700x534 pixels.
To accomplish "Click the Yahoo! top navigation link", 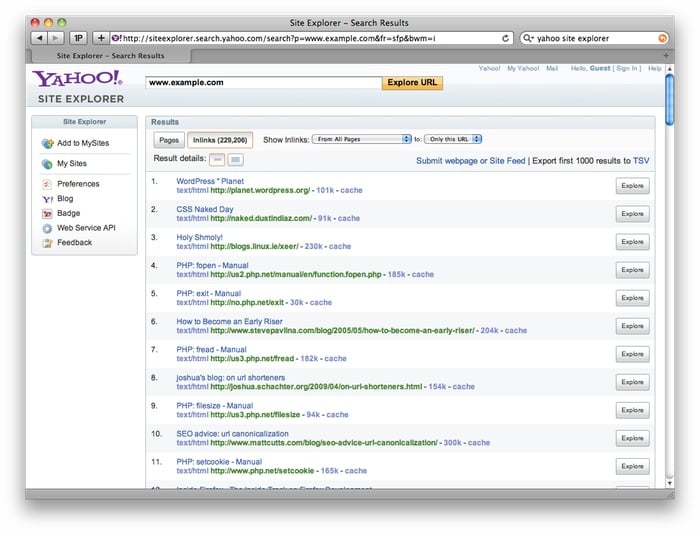I will [489, 68].
